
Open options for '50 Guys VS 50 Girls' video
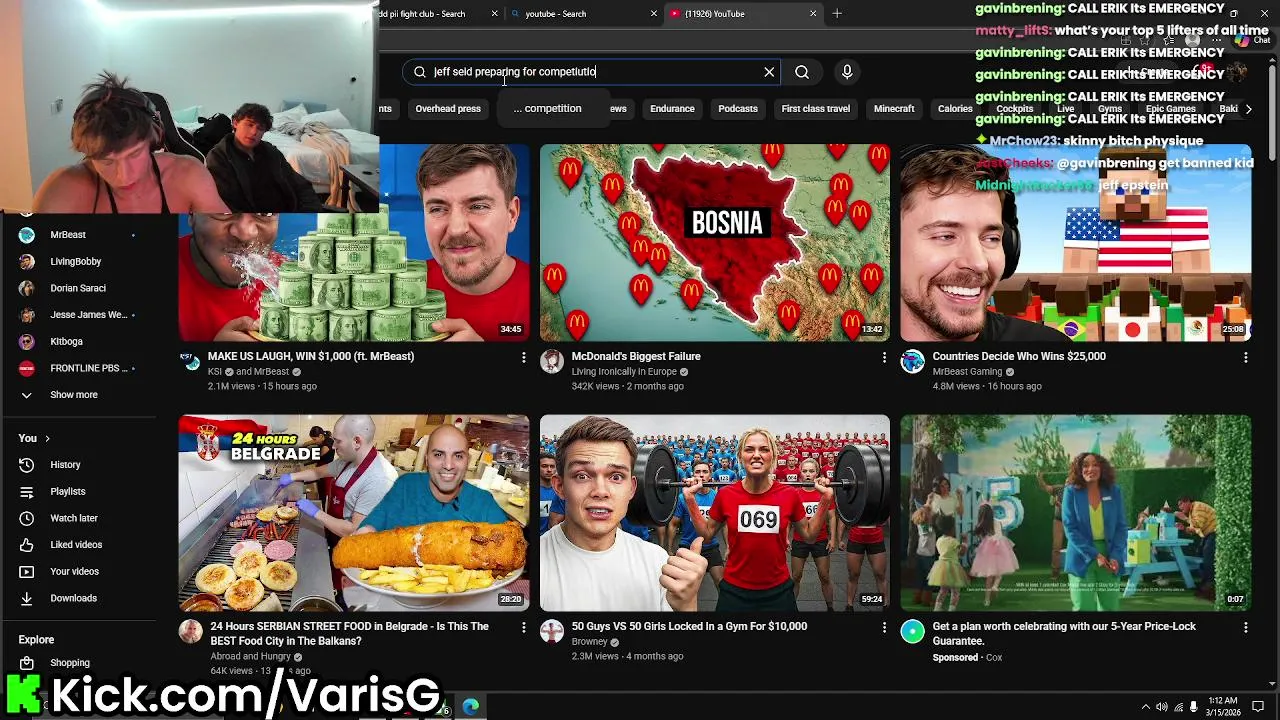pos(884,627)
